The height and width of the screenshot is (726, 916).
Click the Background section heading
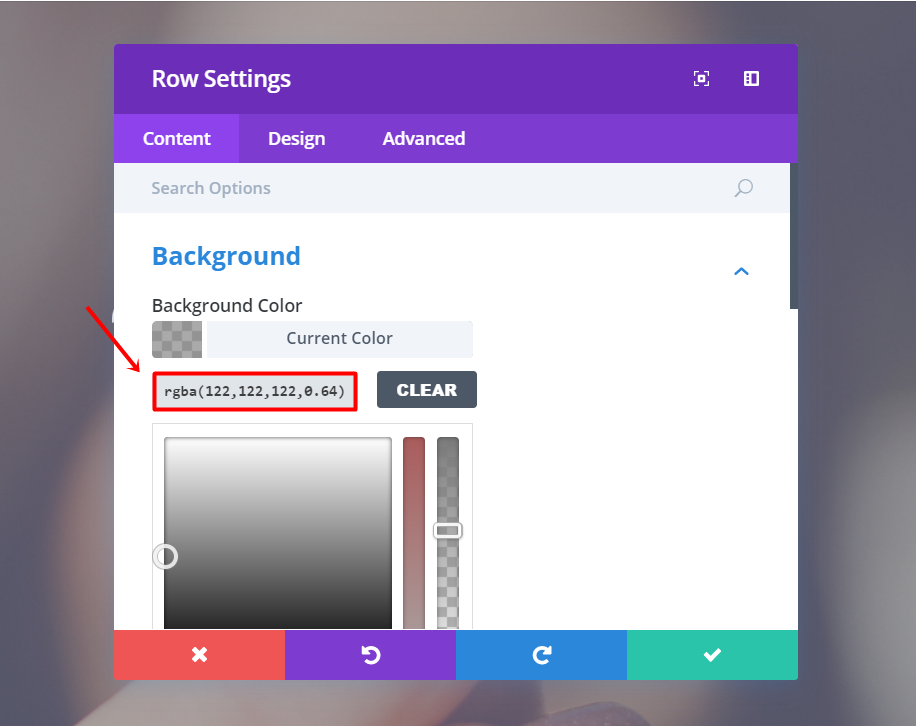click(226, 257)
